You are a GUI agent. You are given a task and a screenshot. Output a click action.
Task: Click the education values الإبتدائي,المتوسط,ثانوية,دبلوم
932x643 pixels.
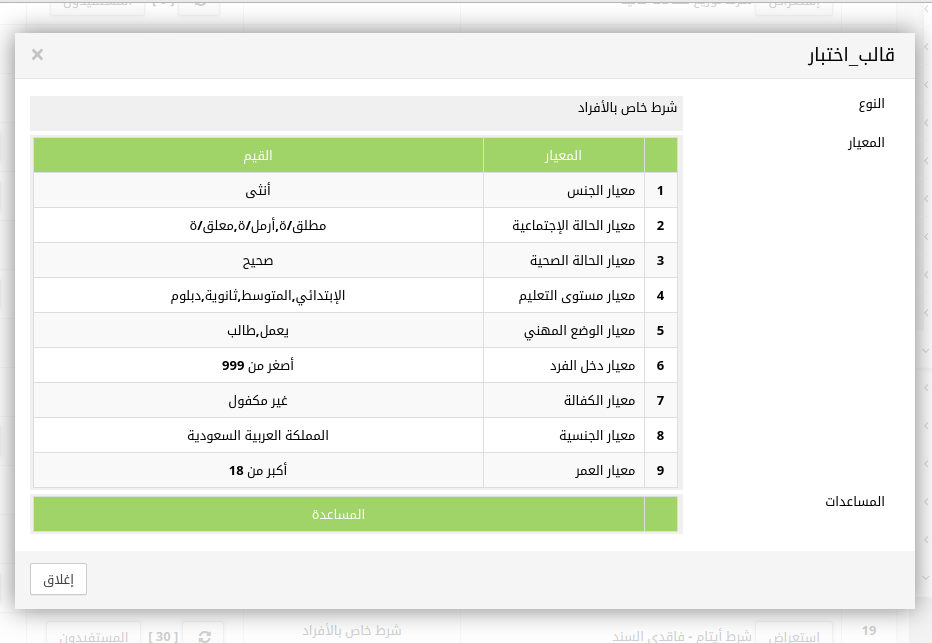[258, 295]
